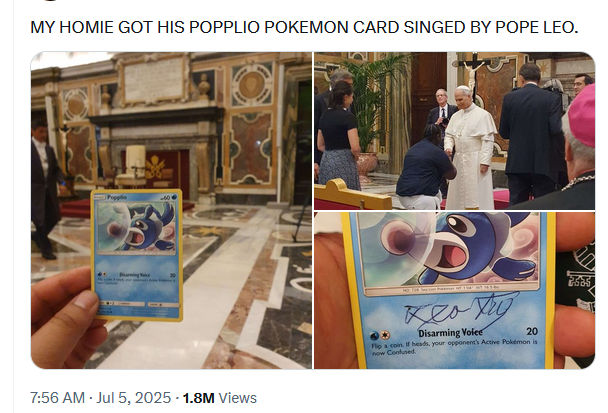Click the 20 damage number on close-up card

point(532,331)
